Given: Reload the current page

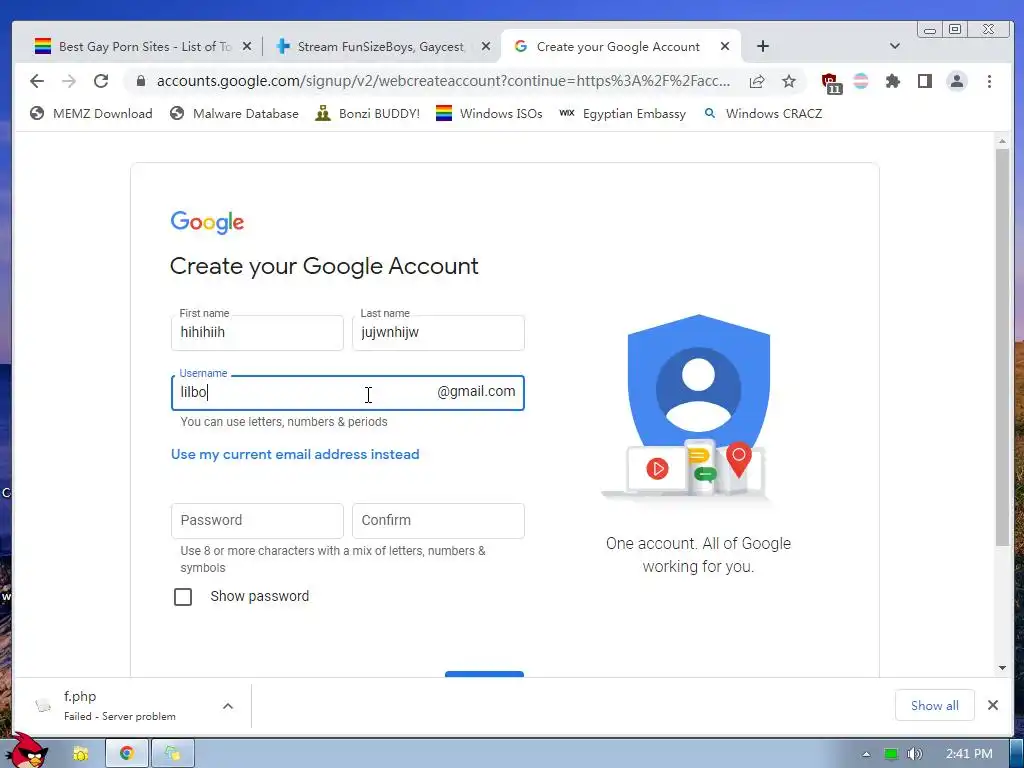Looking at the screenshot, I should click(101, 81).
